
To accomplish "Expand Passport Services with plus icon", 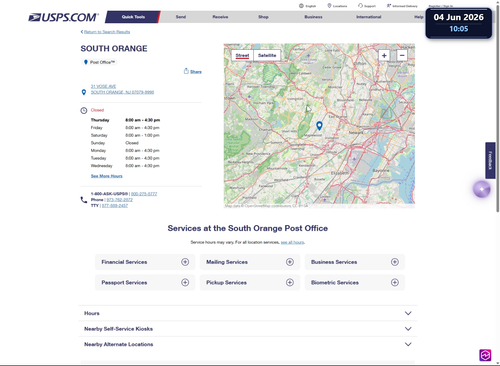I will pos(185,282).
